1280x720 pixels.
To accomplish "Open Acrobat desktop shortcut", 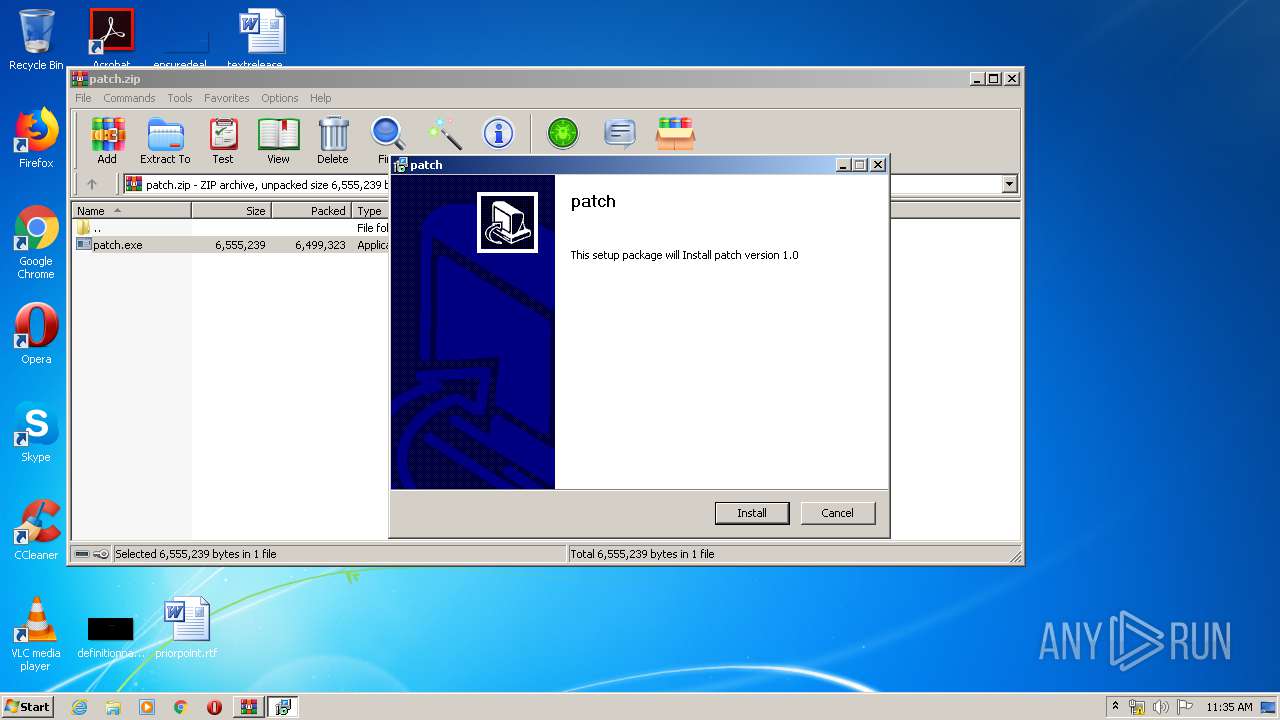I will coord(111,38).
